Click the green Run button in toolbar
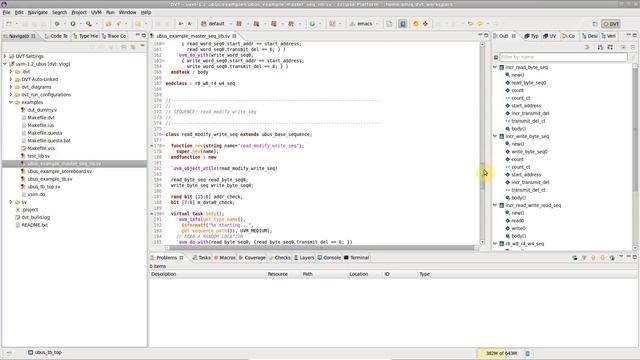 point(73,24)
